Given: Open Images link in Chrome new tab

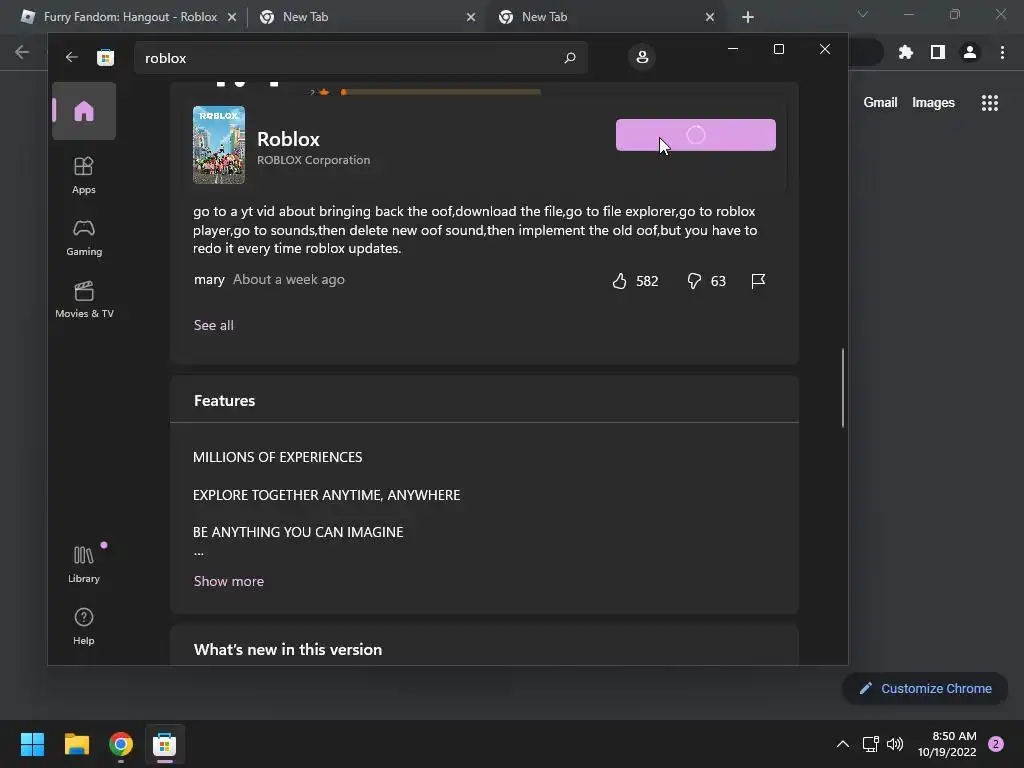Looking at the screenshot, I should (x=933, y=103).
